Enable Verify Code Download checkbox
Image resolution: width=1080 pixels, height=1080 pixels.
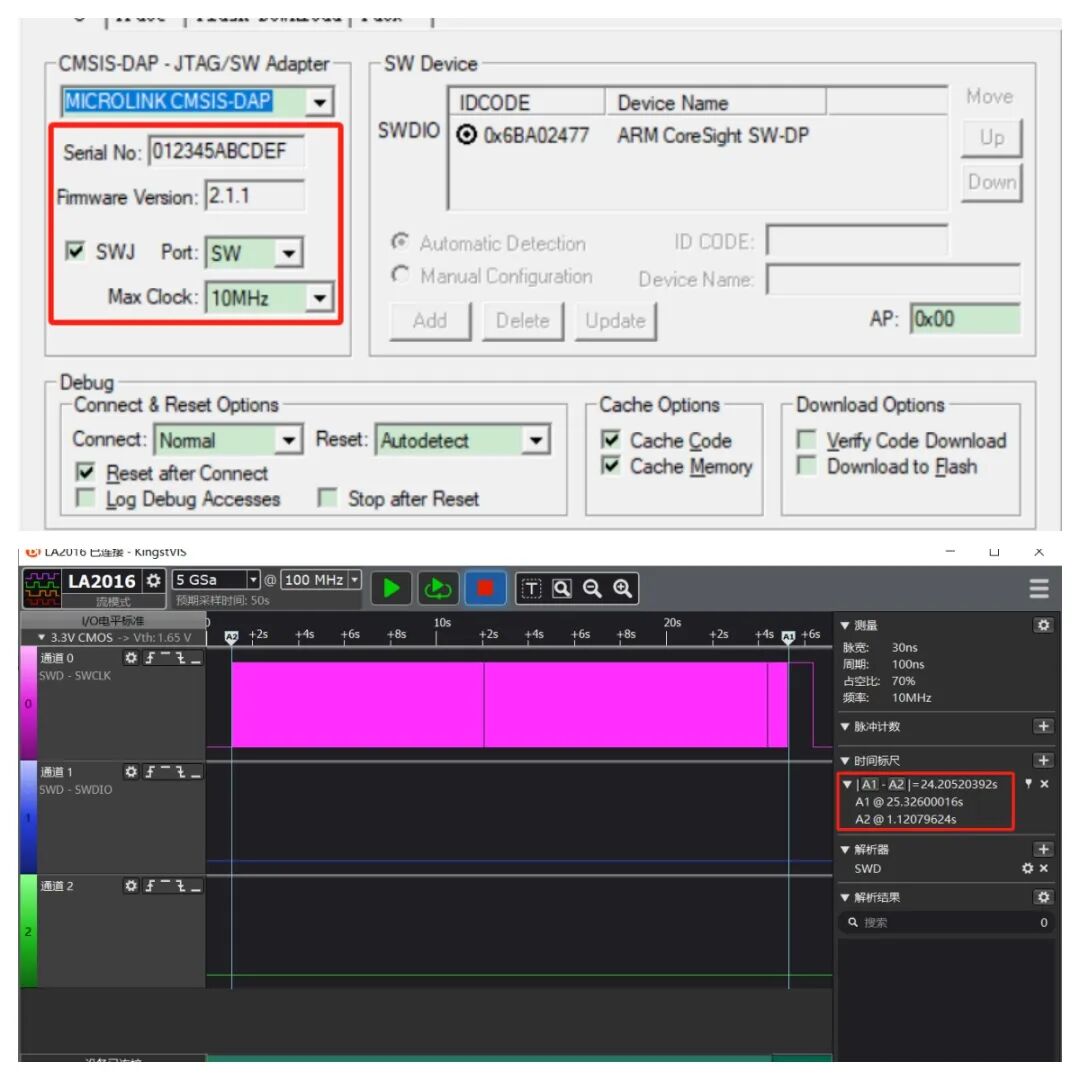[806, 439]
